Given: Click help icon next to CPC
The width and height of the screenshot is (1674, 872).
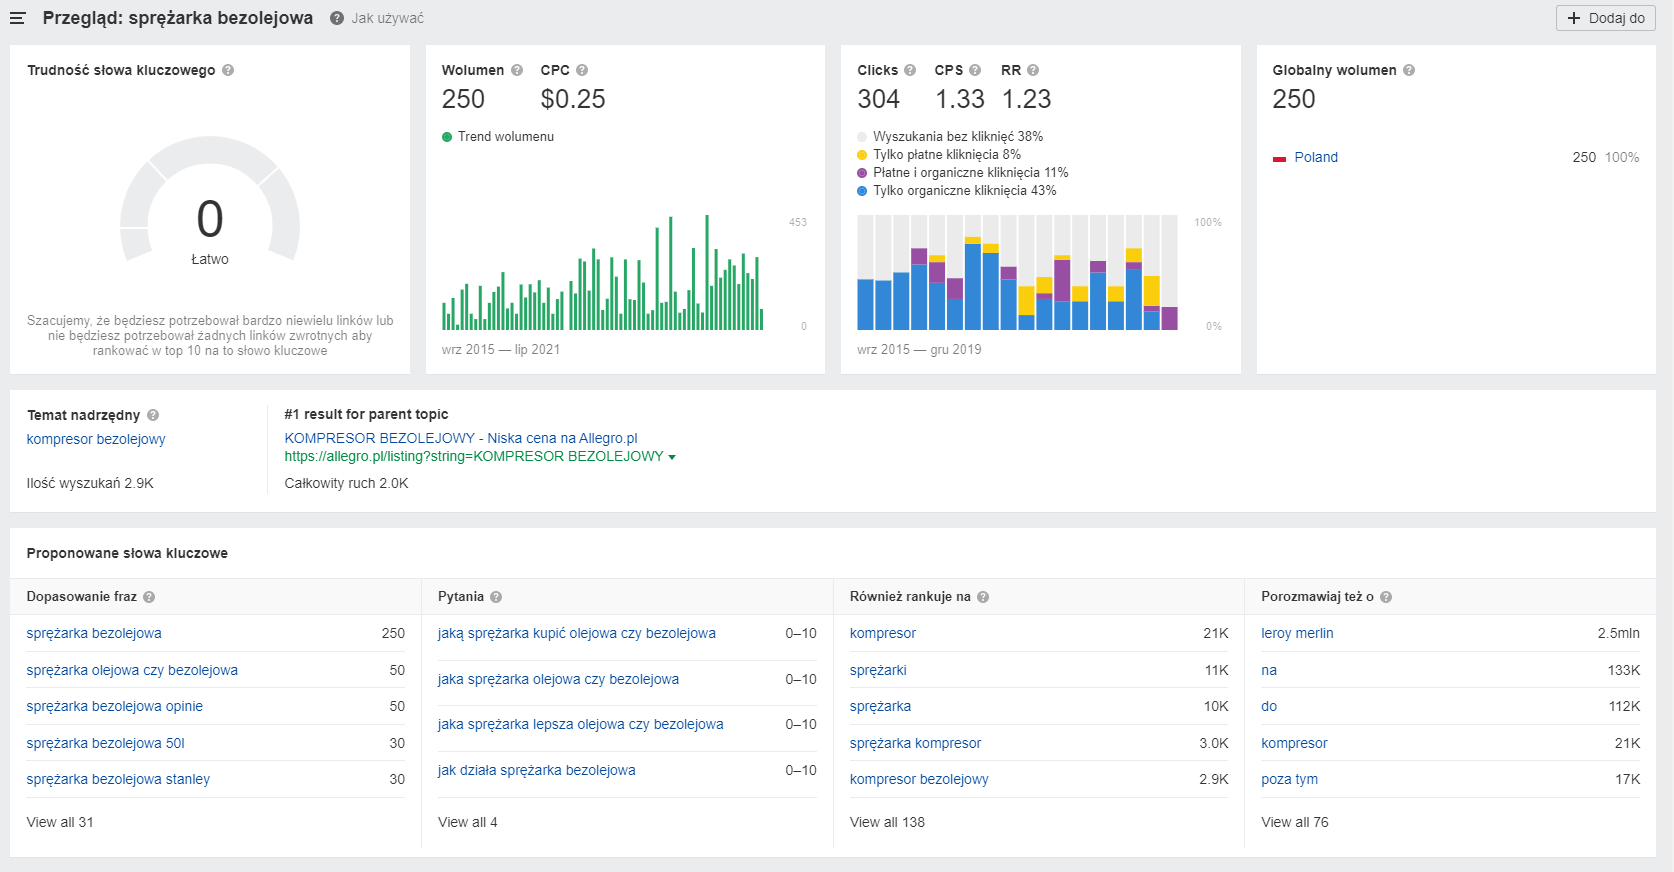Looking at the screenshot, I should tap(582, 70).
